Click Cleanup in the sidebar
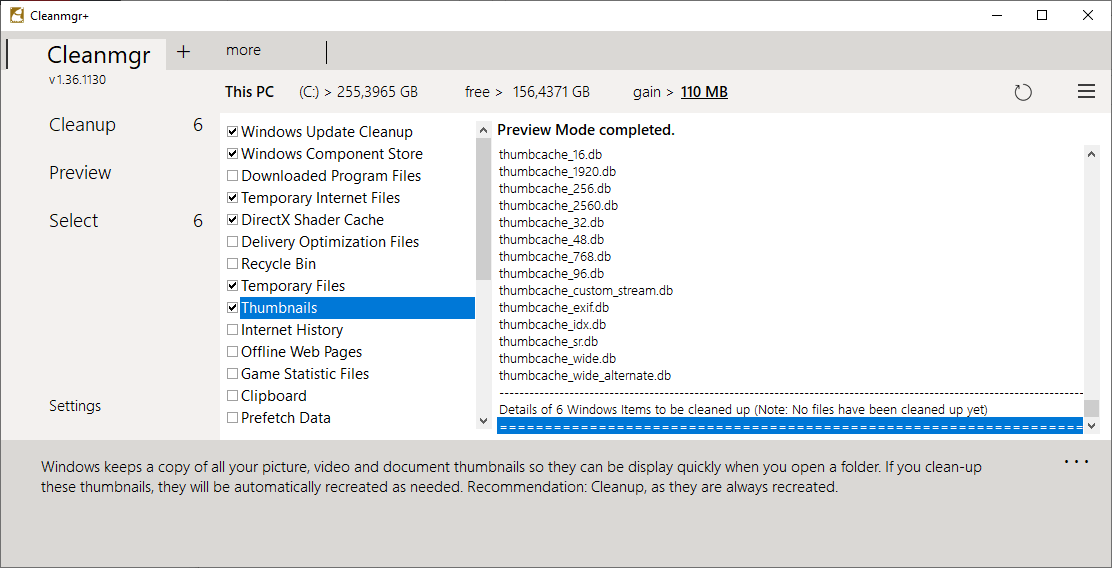 [82, 125]
